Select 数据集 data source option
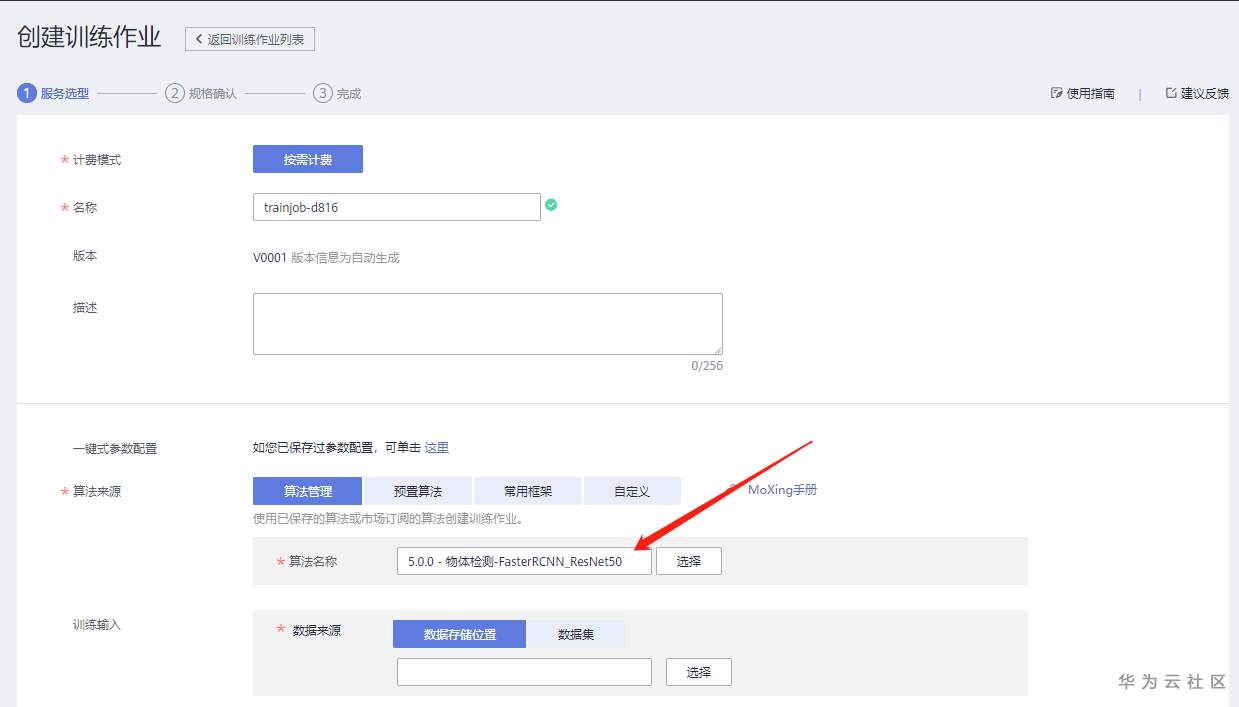 575,634
